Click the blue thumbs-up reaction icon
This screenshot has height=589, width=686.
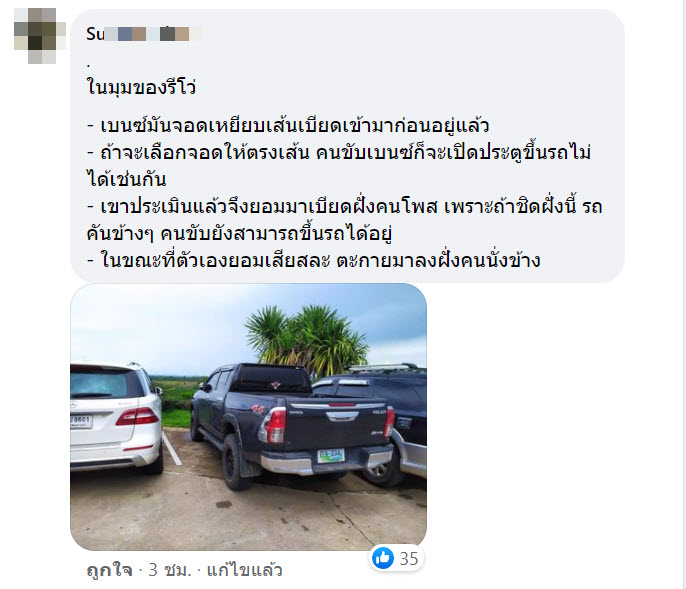tap(383, 558)
